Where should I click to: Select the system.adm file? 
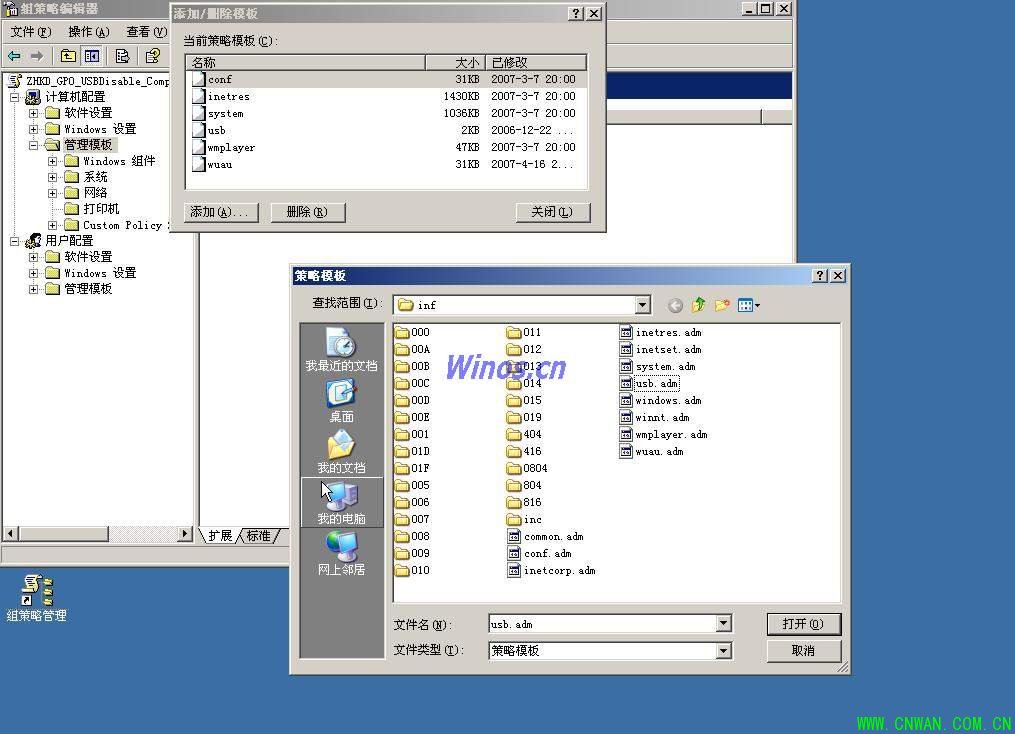point(664,367)
